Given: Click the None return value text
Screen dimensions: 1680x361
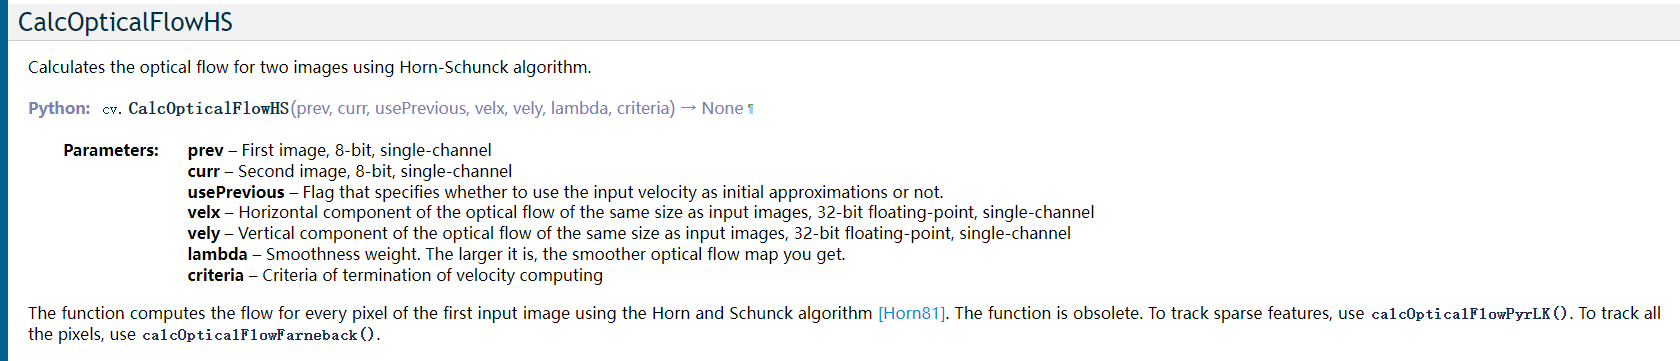Looking at the screenshot, I should point(722,108).
